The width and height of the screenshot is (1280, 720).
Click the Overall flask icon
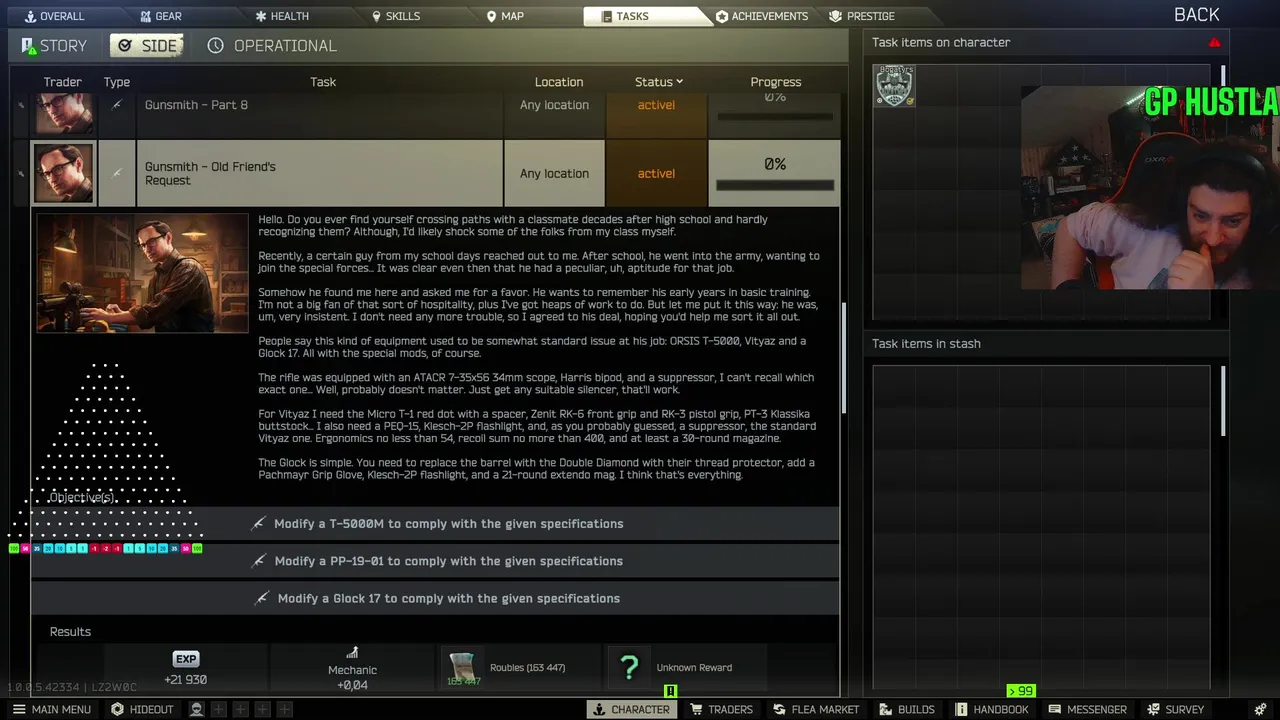pos(30,16)
